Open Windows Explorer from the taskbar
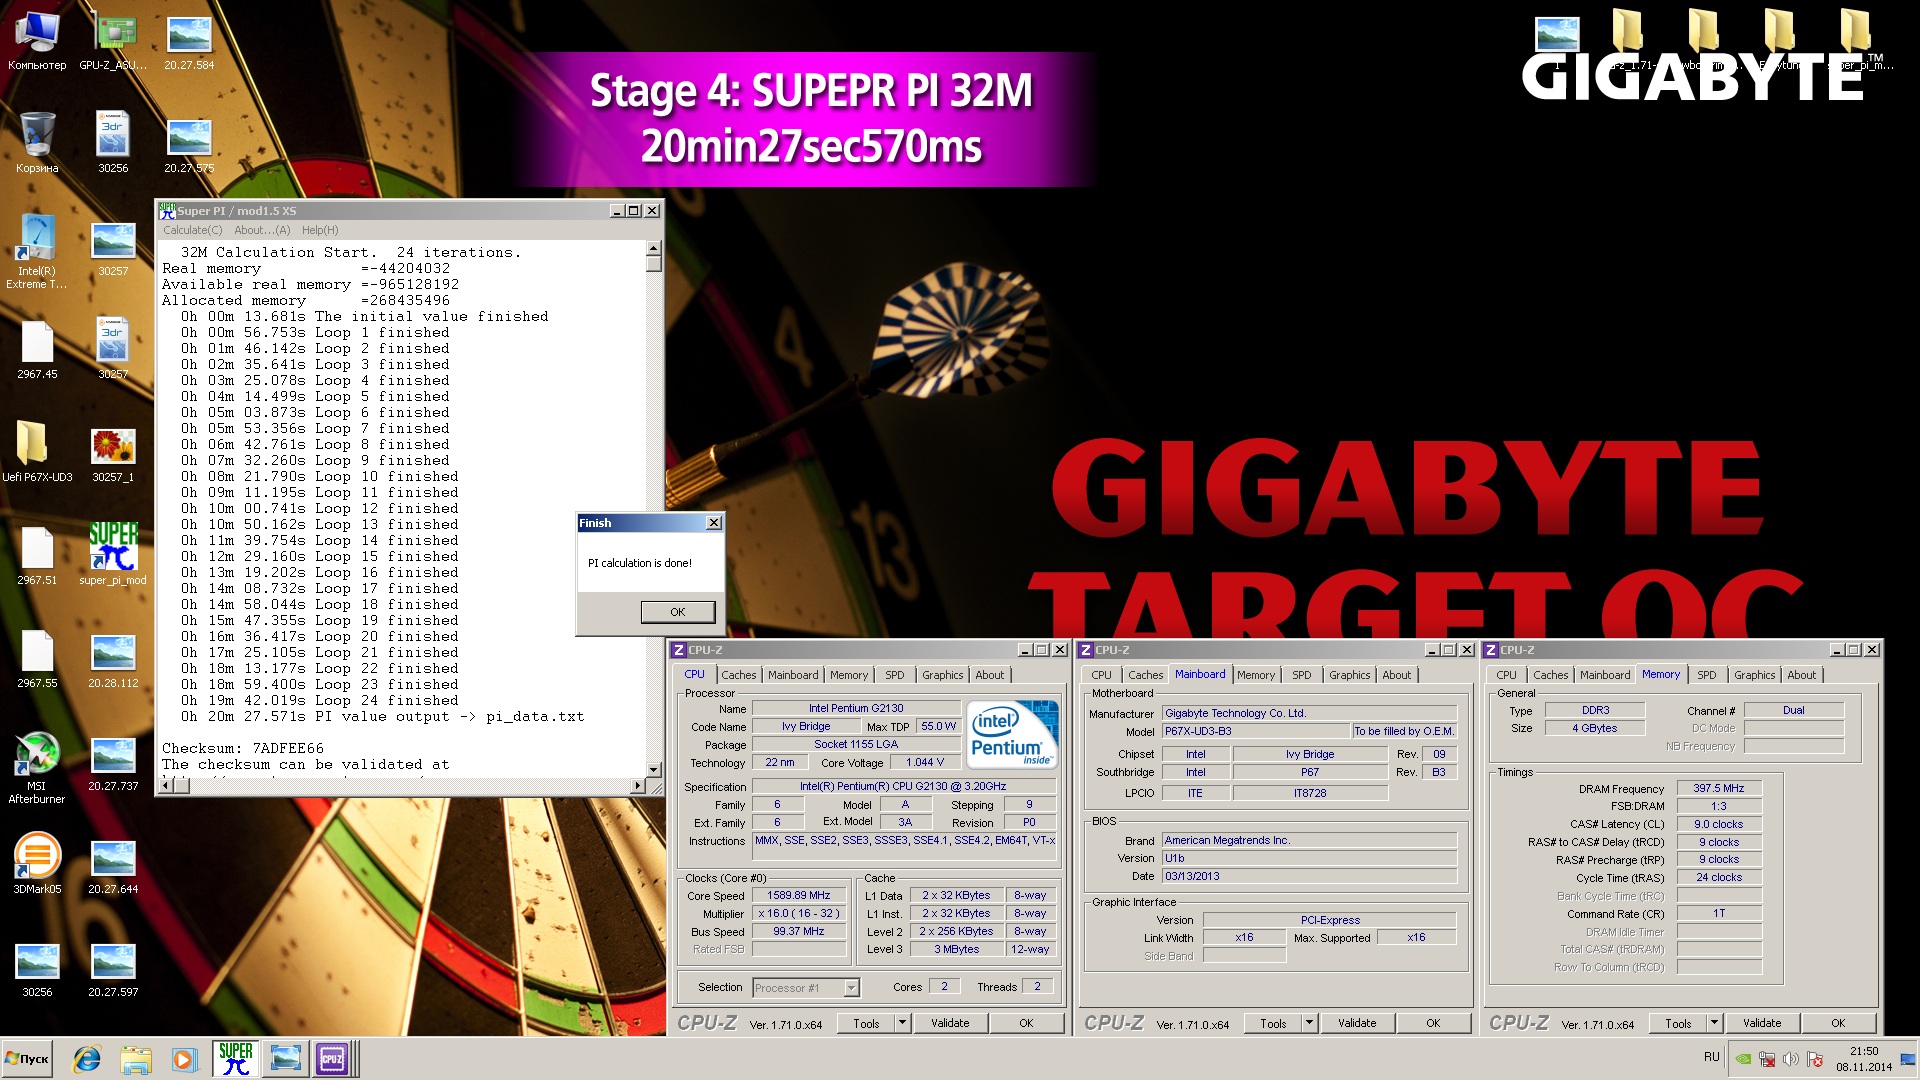The width and height of the screenshot is (1920, 1080). tap(135, 1059)
